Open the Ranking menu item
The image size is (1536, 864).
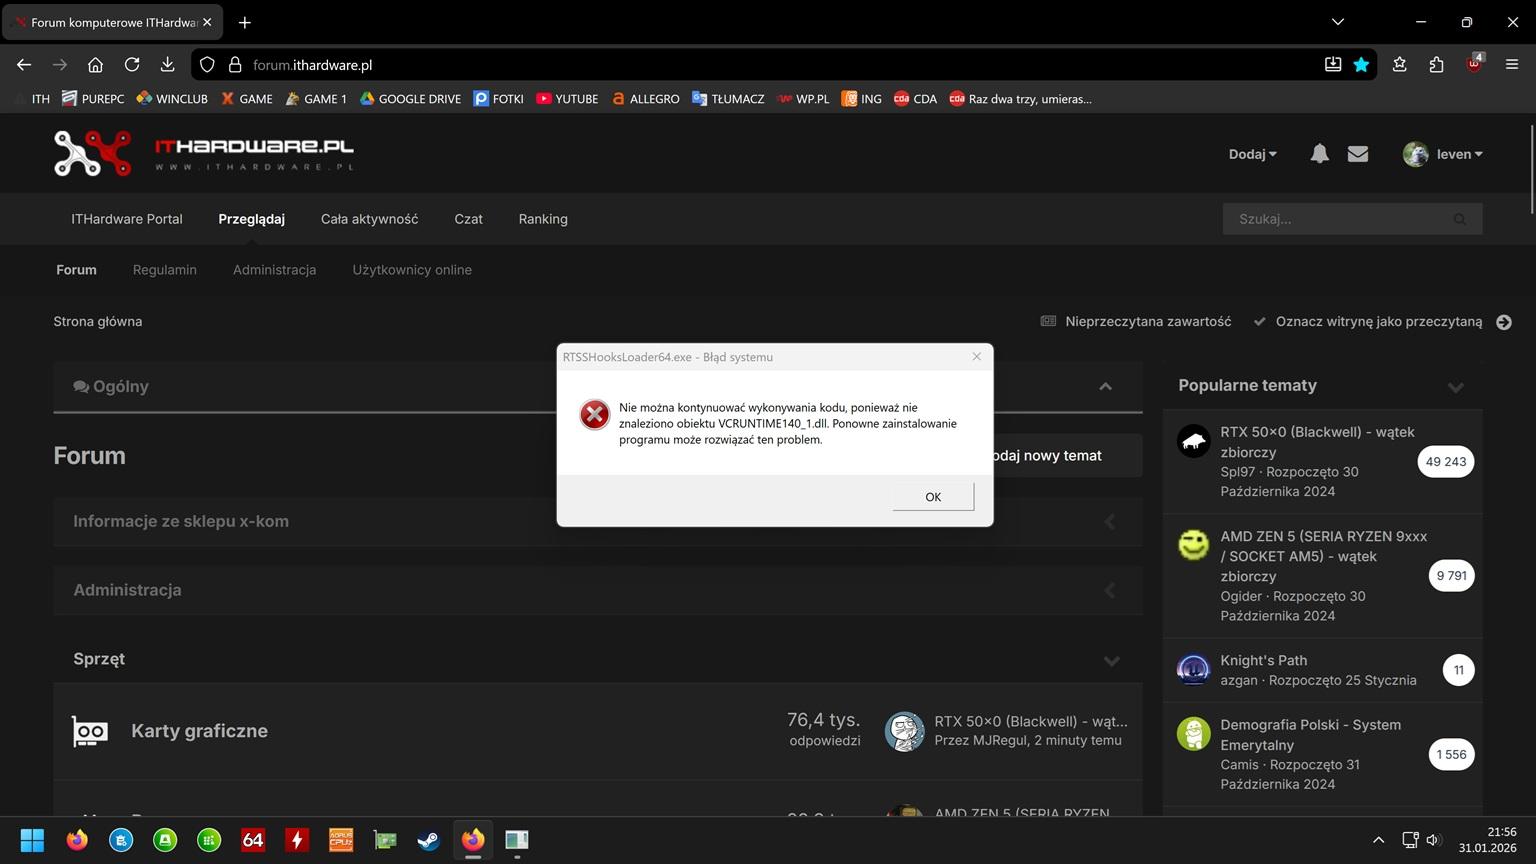[x=543, y=219]
